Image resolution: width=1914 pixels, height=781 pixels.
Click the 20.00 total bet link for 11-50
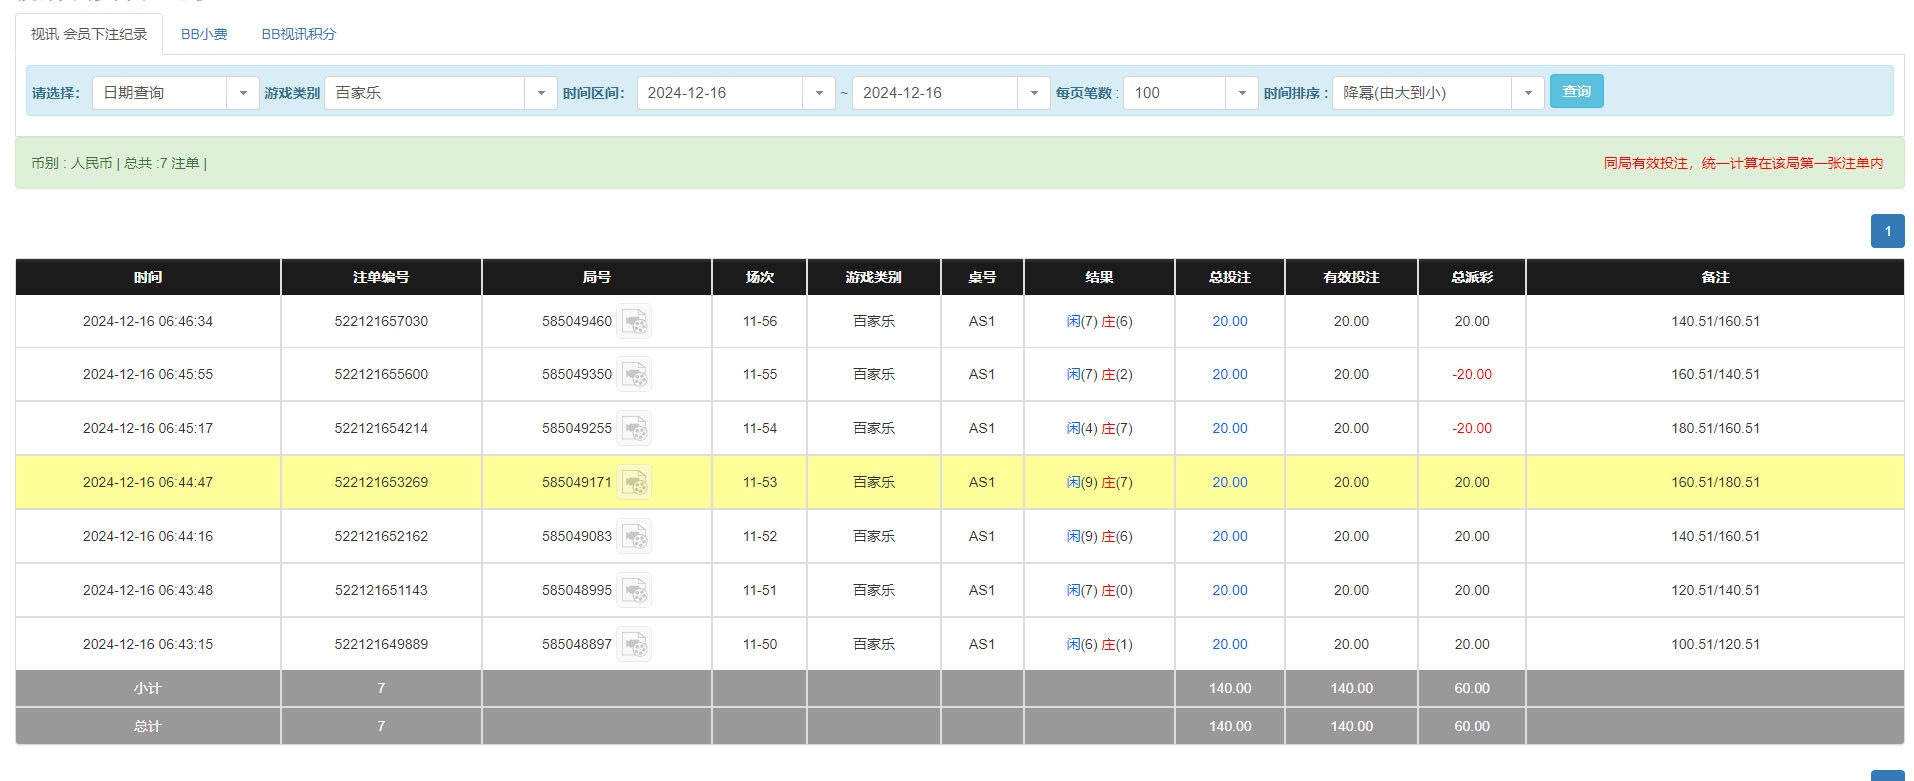1229,645
